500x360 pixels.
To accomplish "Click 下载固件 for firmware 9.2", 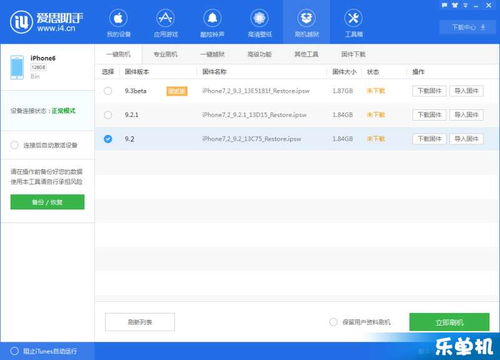I will (429, 139).
